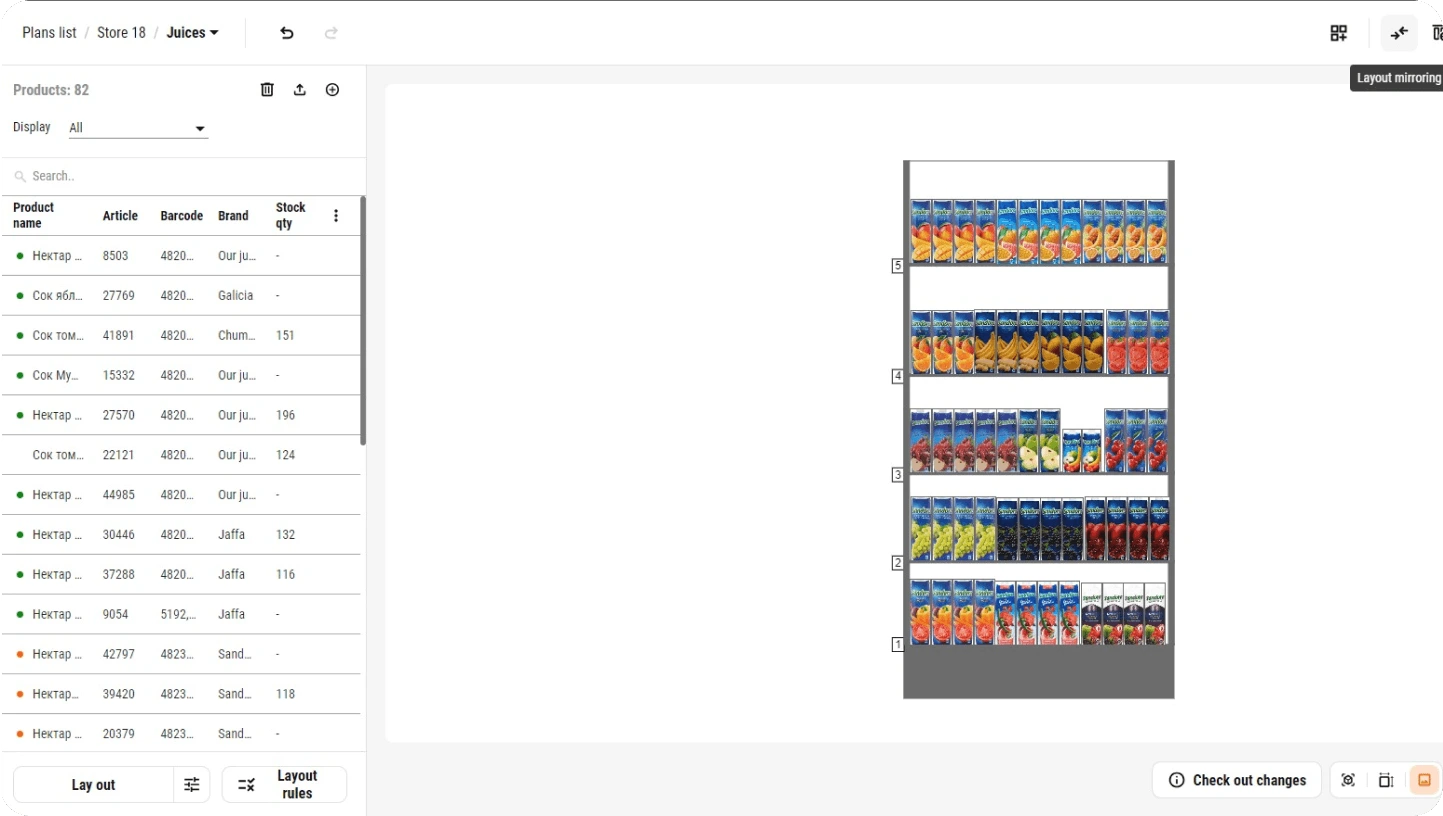Click the Layout mirroring icon
1443x816 pixels.
pyautogui.click(x=1399, y=33)
